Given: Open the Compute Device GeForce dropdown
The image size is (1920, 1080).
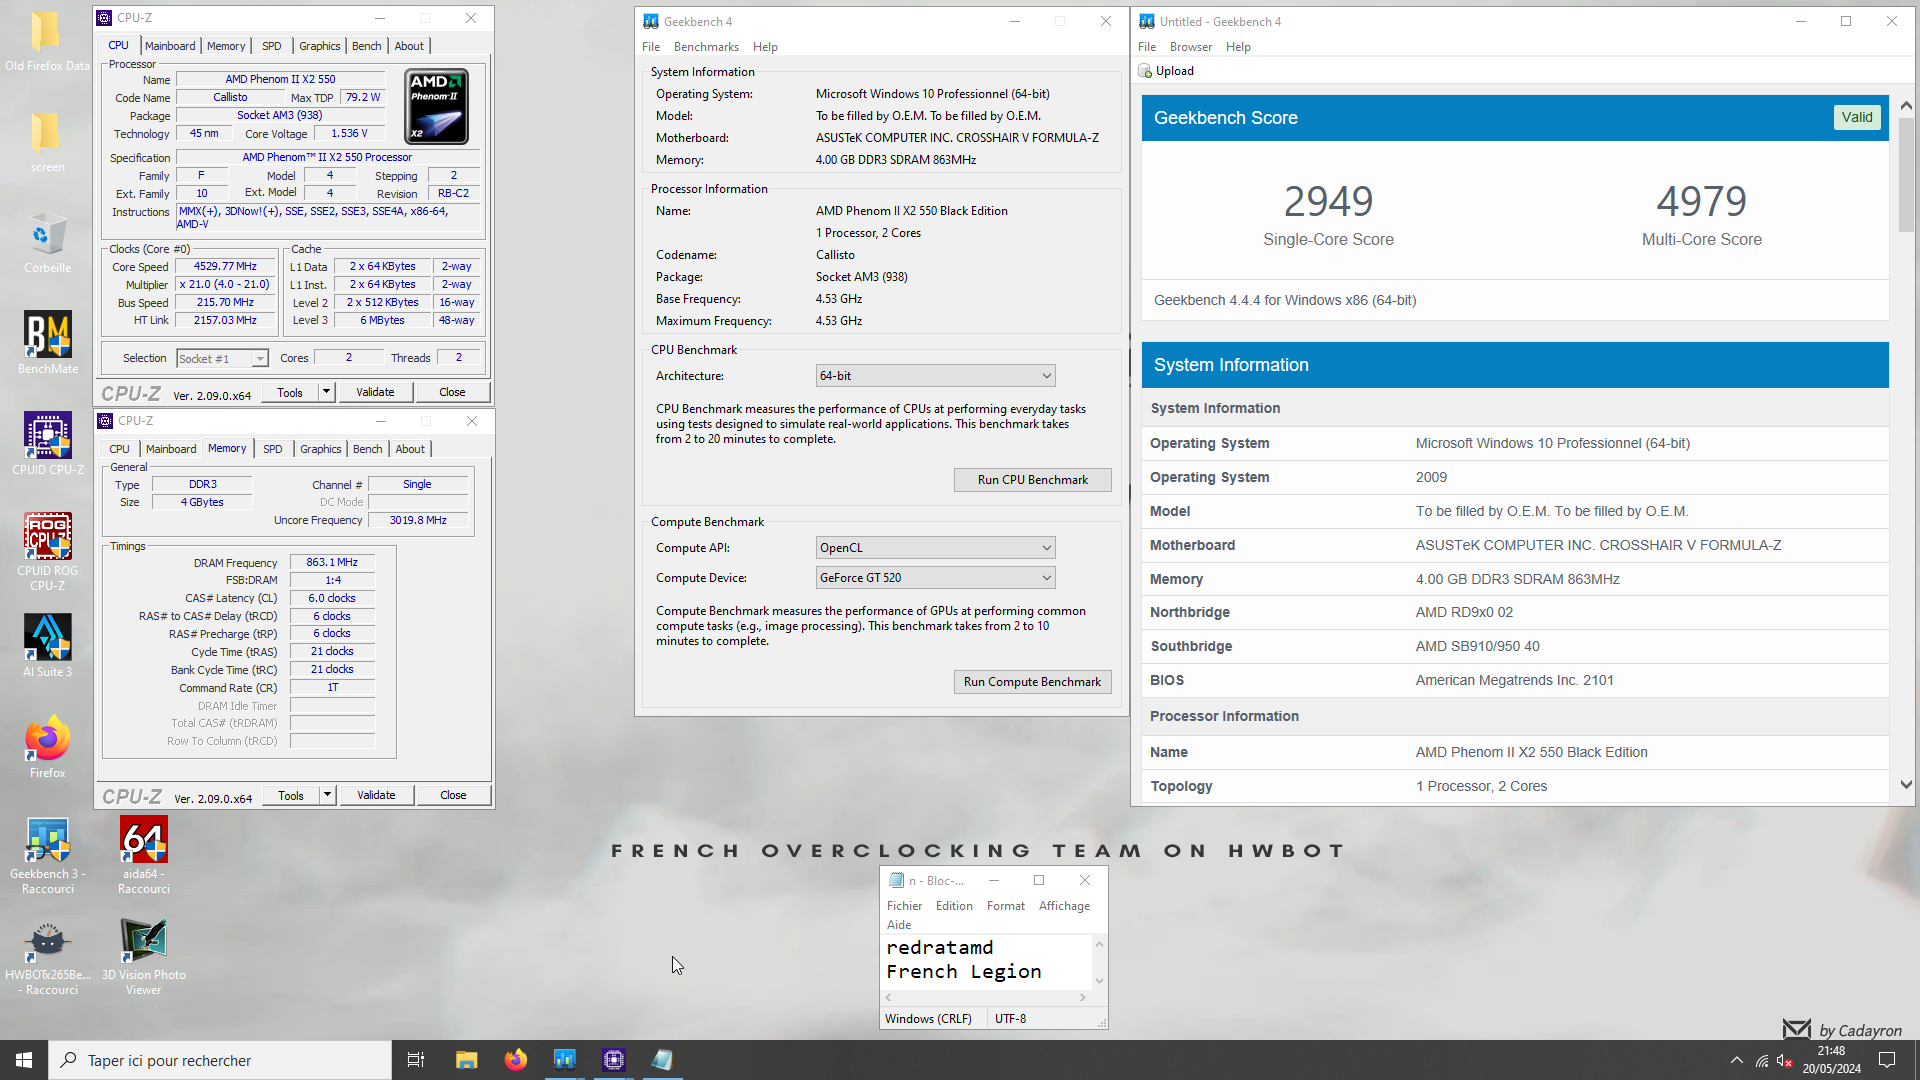Looking at the screenshot, I should click(935, 578).
